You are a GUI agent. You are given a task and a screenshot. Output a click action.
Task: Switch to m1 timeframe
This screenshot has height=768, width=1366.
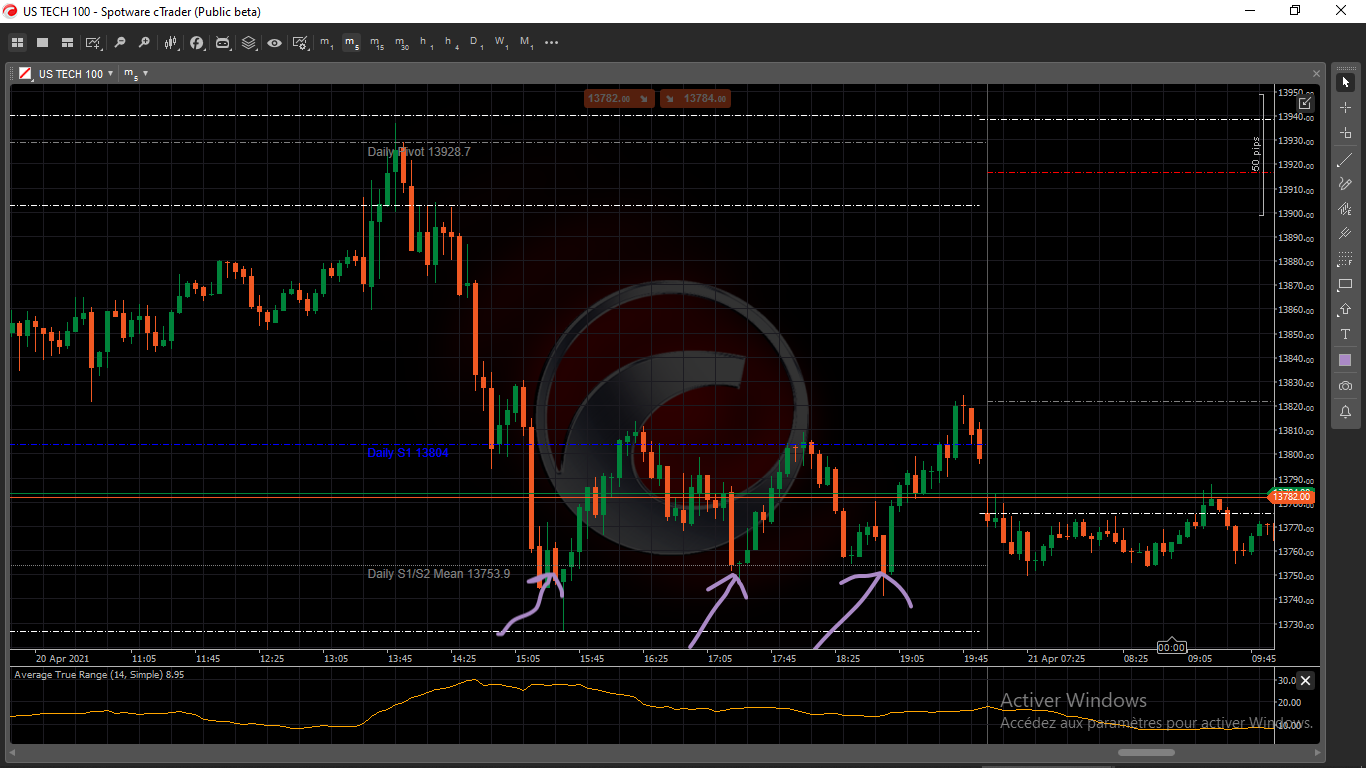[x=327, y=43]
